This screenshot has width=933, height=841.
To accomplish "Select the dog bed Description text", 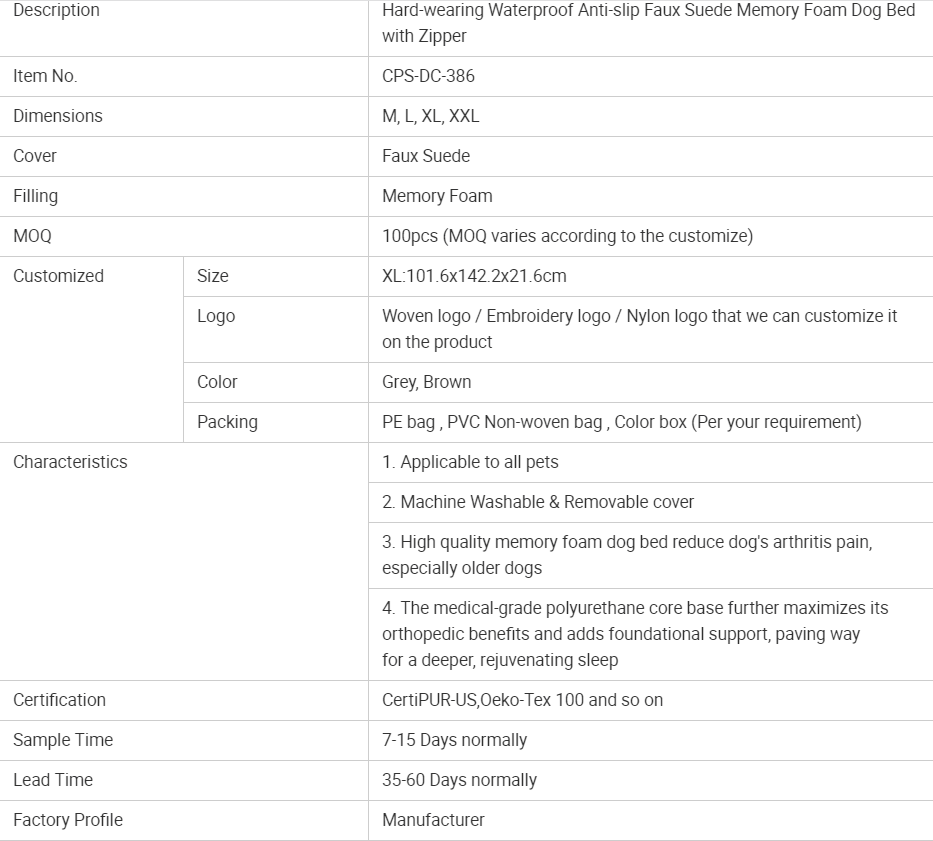I will point(648,23).
